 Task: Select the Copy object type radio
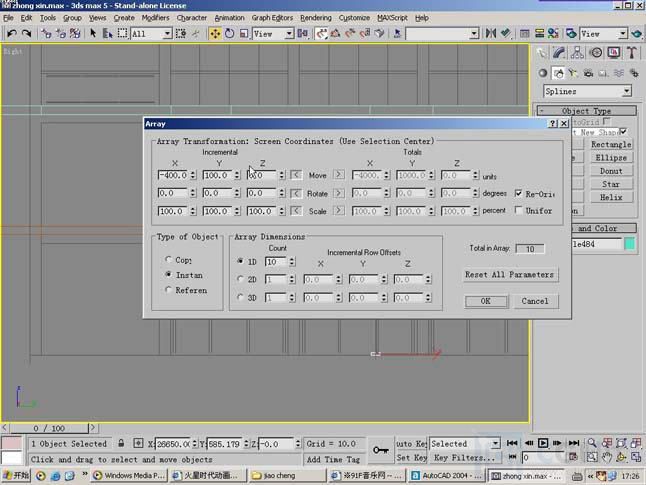click(168, 259)
